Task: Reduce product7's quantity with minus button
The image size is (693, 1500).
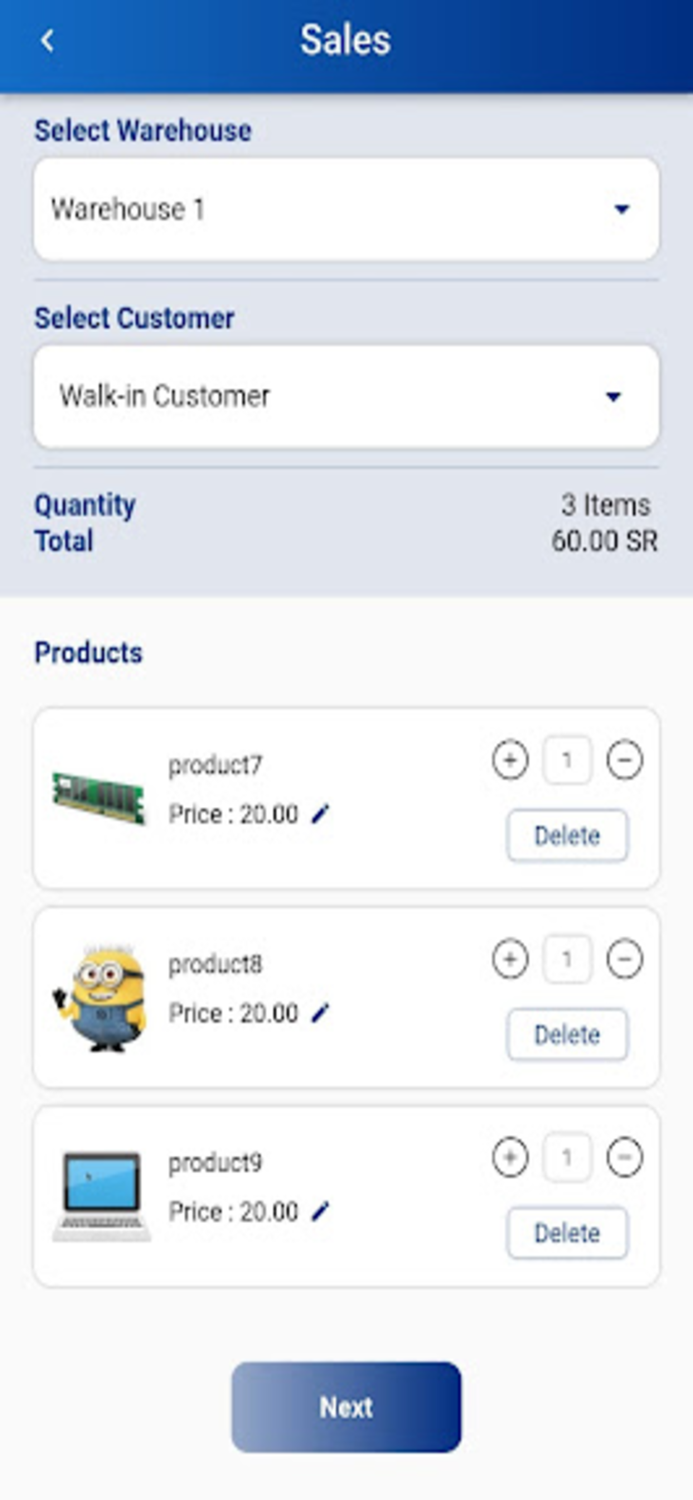Action: (x=625, y=759)
